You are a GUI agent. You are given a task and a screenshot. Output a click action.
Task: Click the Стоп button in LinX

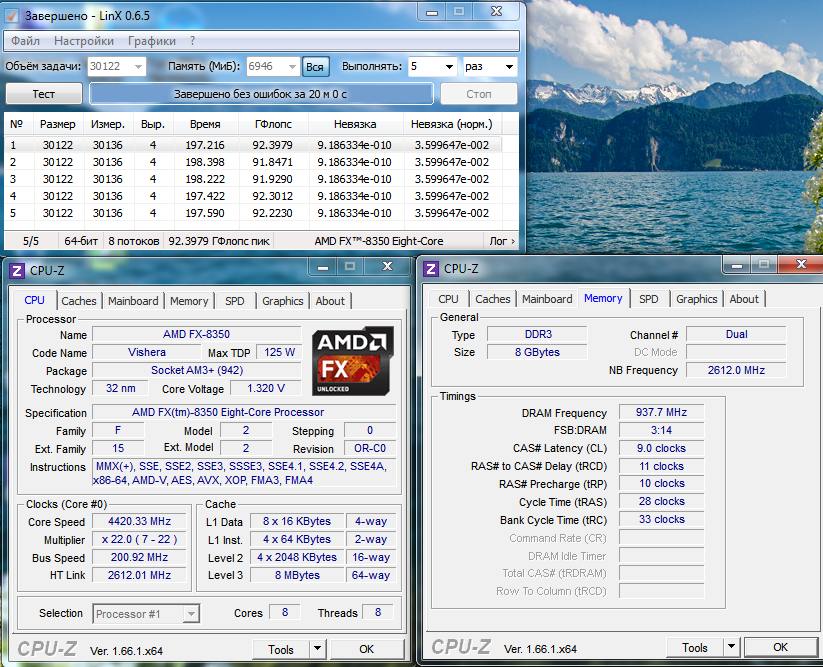[479, 94]
